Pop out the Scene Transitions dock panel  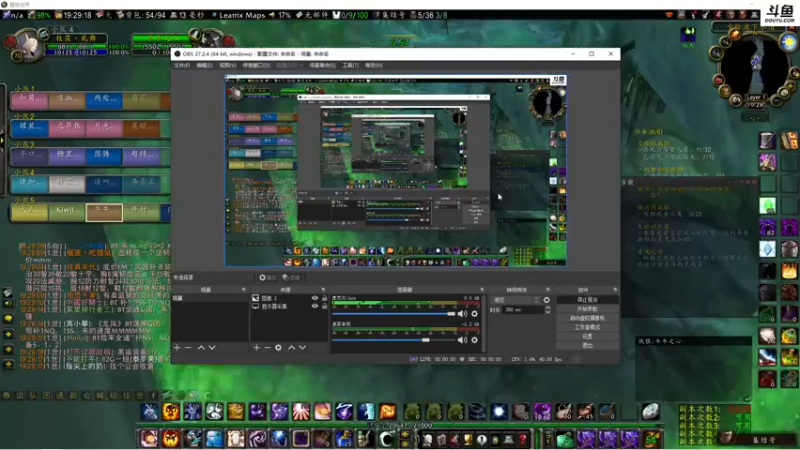pos(548,290)
